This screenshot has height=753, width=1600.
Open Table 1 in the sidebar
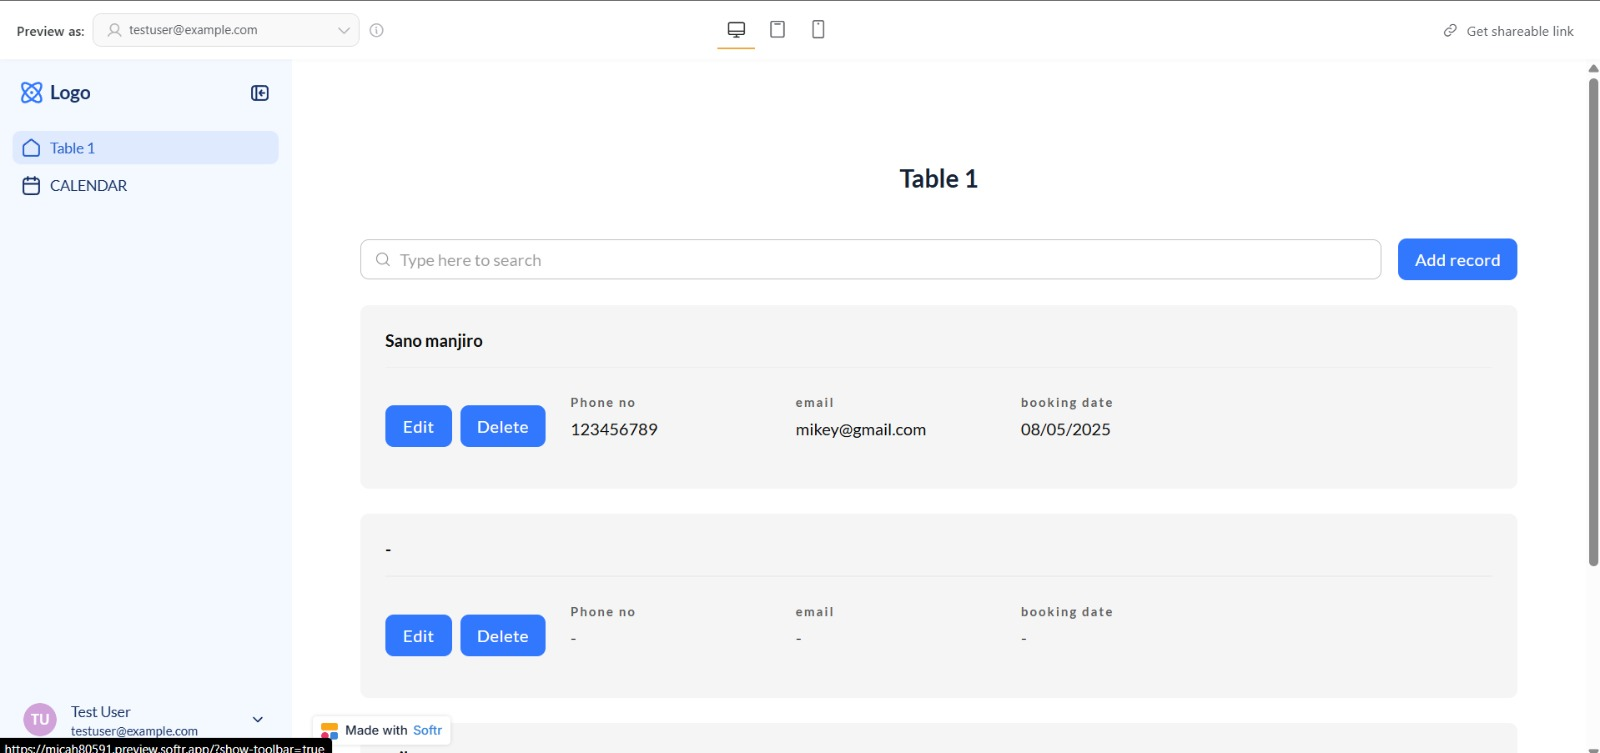point(146,148)
